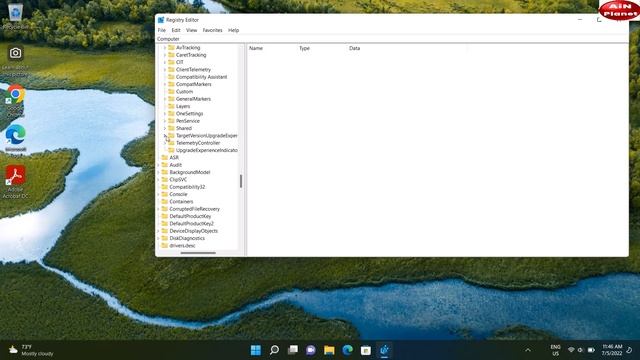
Task: Expand the DiskDiagnostics key
Action: 158,238
